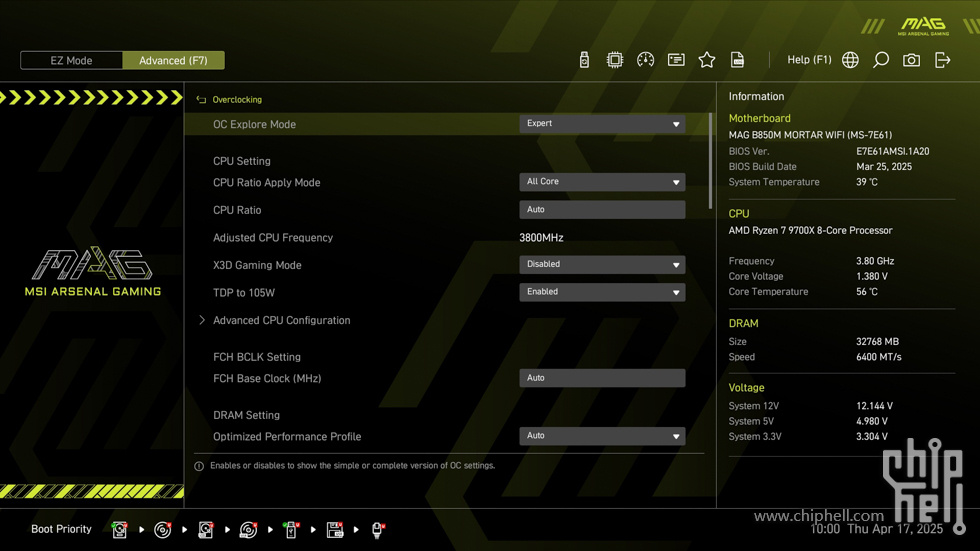This screenshot has width=980, height=551.
Task: Select the network boot device icon
Action: pos(378,530)
